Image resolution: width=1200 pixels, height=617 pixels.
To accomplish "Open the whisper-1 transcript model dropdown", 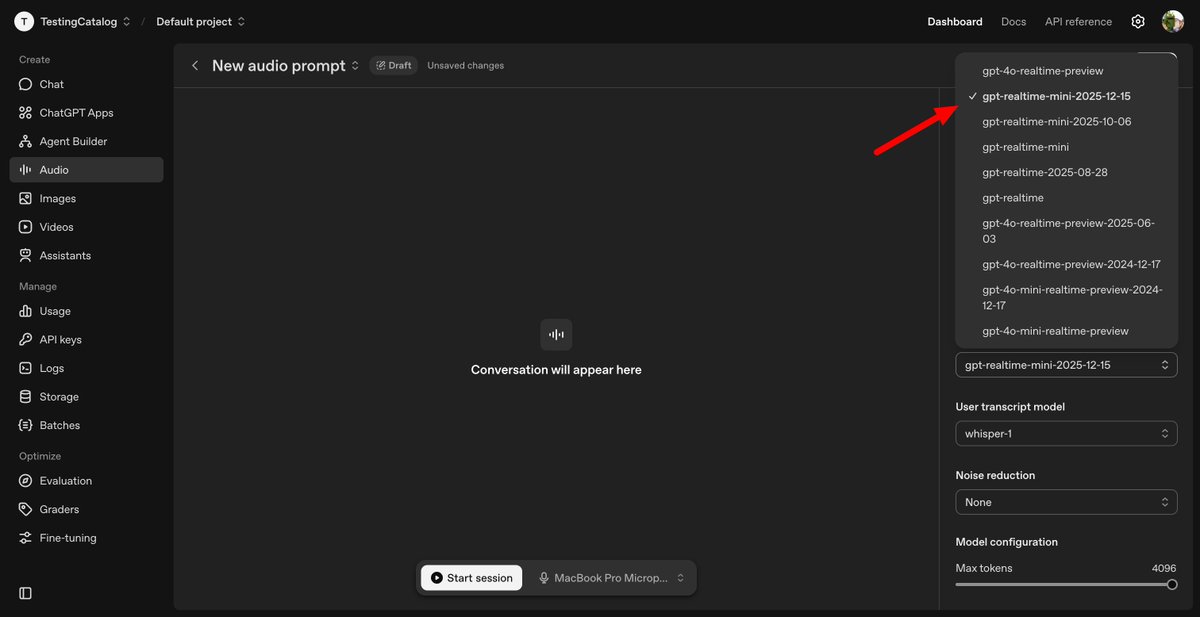I will pos(1066,434).
